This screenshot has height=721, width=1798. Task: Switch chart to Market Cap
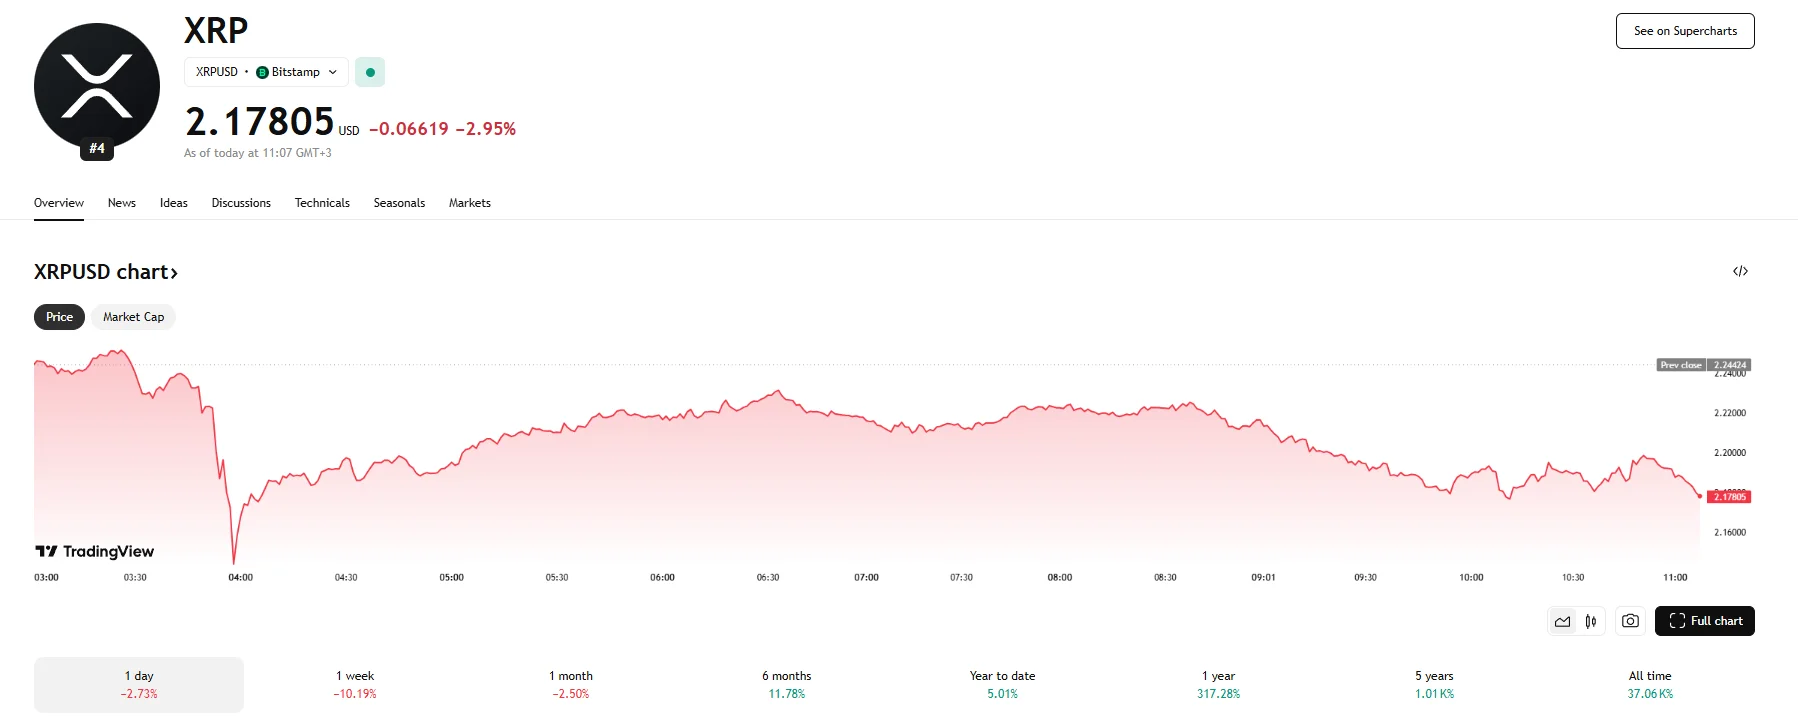click(133, 317)
